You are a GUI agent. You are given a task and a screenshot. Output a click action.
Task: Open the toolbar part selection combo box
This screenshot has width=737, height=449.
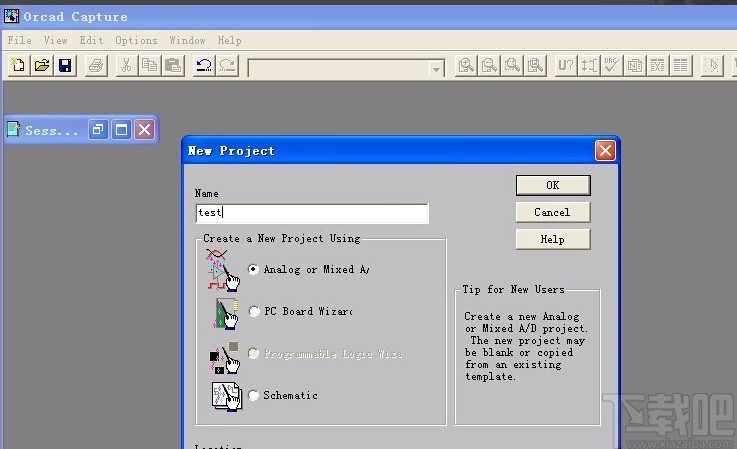[346, 69]
